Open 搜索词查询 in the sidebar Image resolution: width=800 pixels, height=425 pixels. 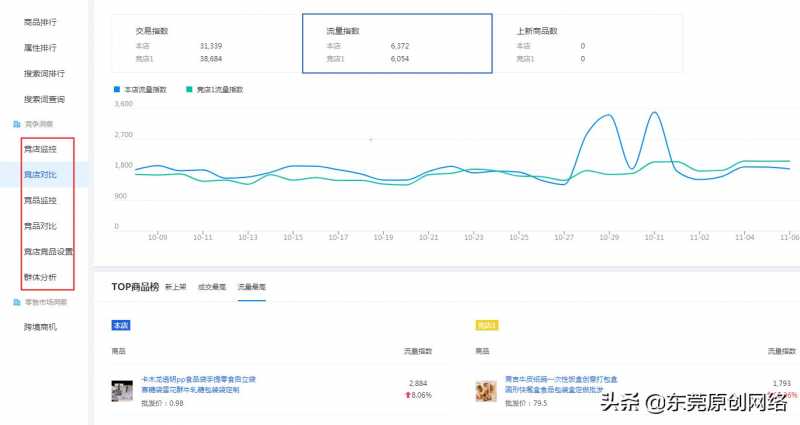pyautogui.click(x=44, y=99)
